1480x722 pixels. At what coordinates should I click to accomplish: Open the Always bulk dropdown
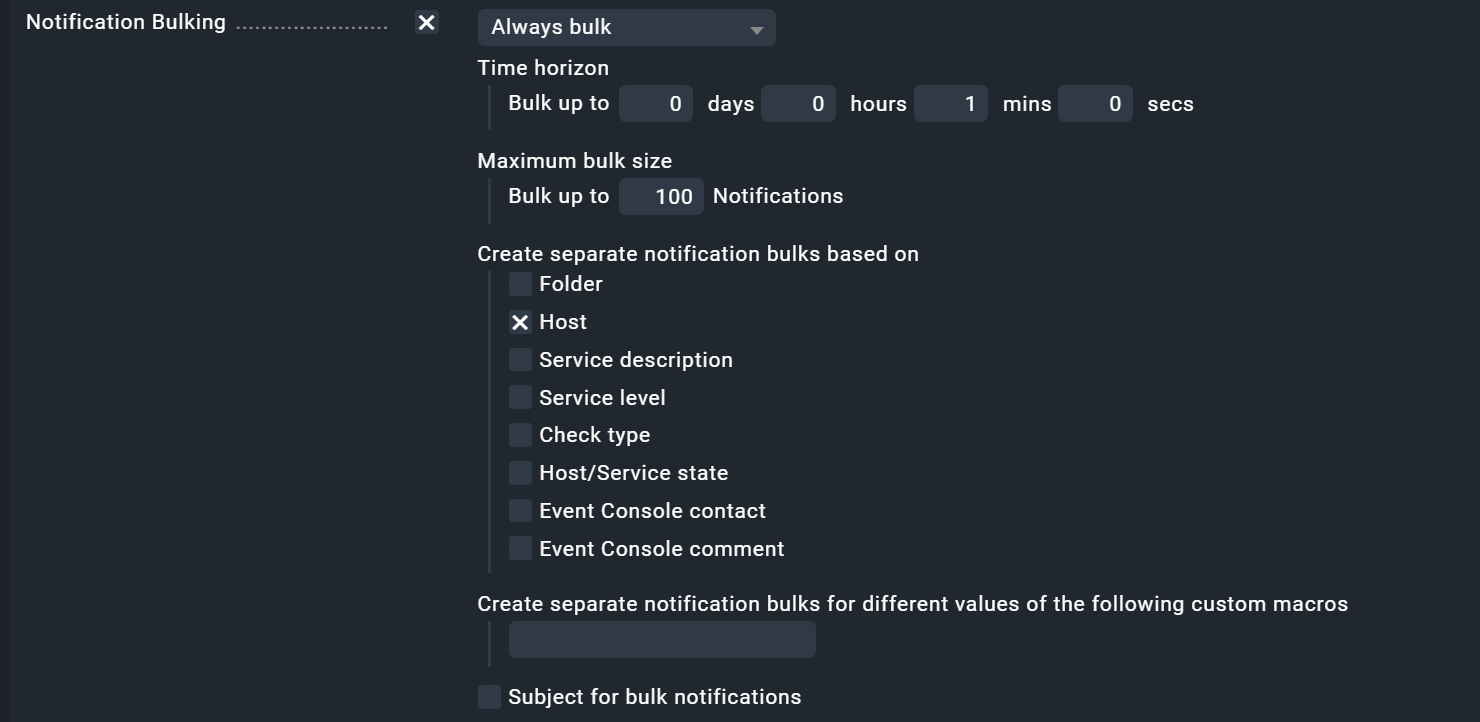point(626,27)
